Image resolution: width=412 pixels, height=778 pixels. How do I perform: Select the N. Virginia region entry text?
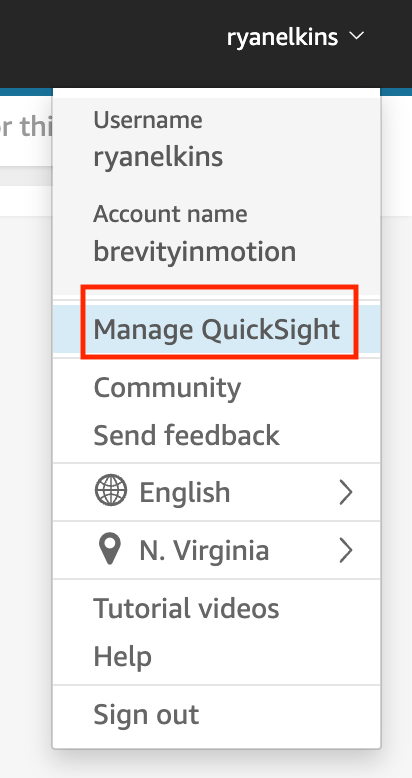click(x=204, y=550)
